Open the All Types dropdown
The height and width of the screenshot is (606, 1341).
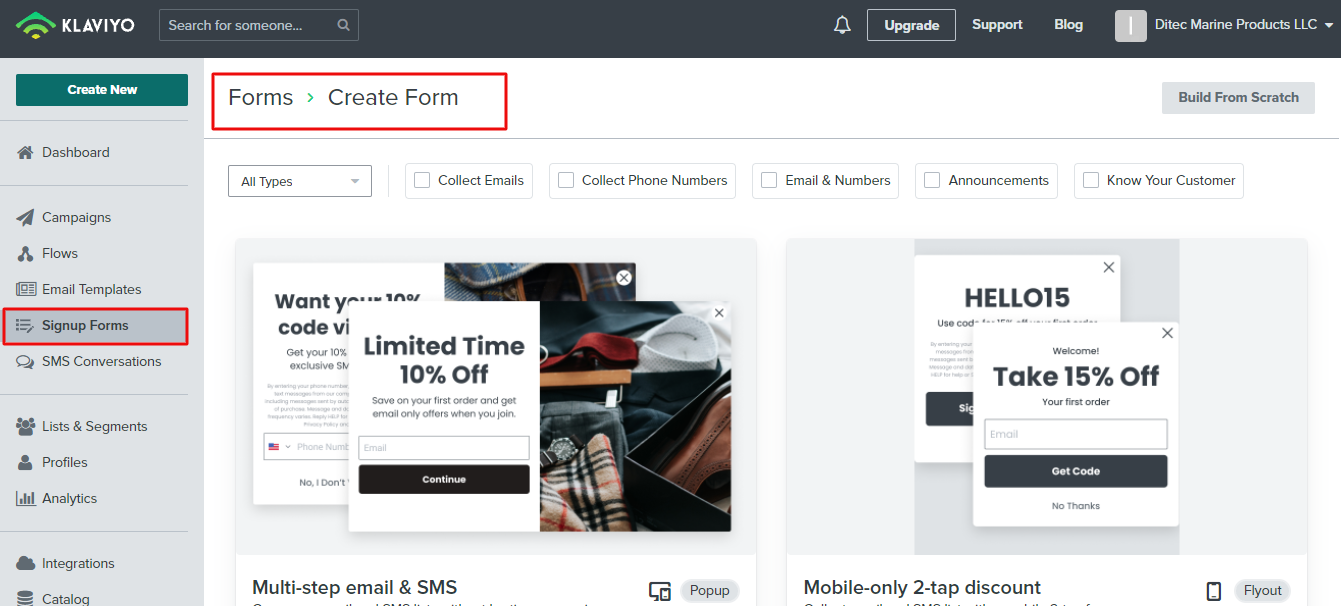(300, 182)
